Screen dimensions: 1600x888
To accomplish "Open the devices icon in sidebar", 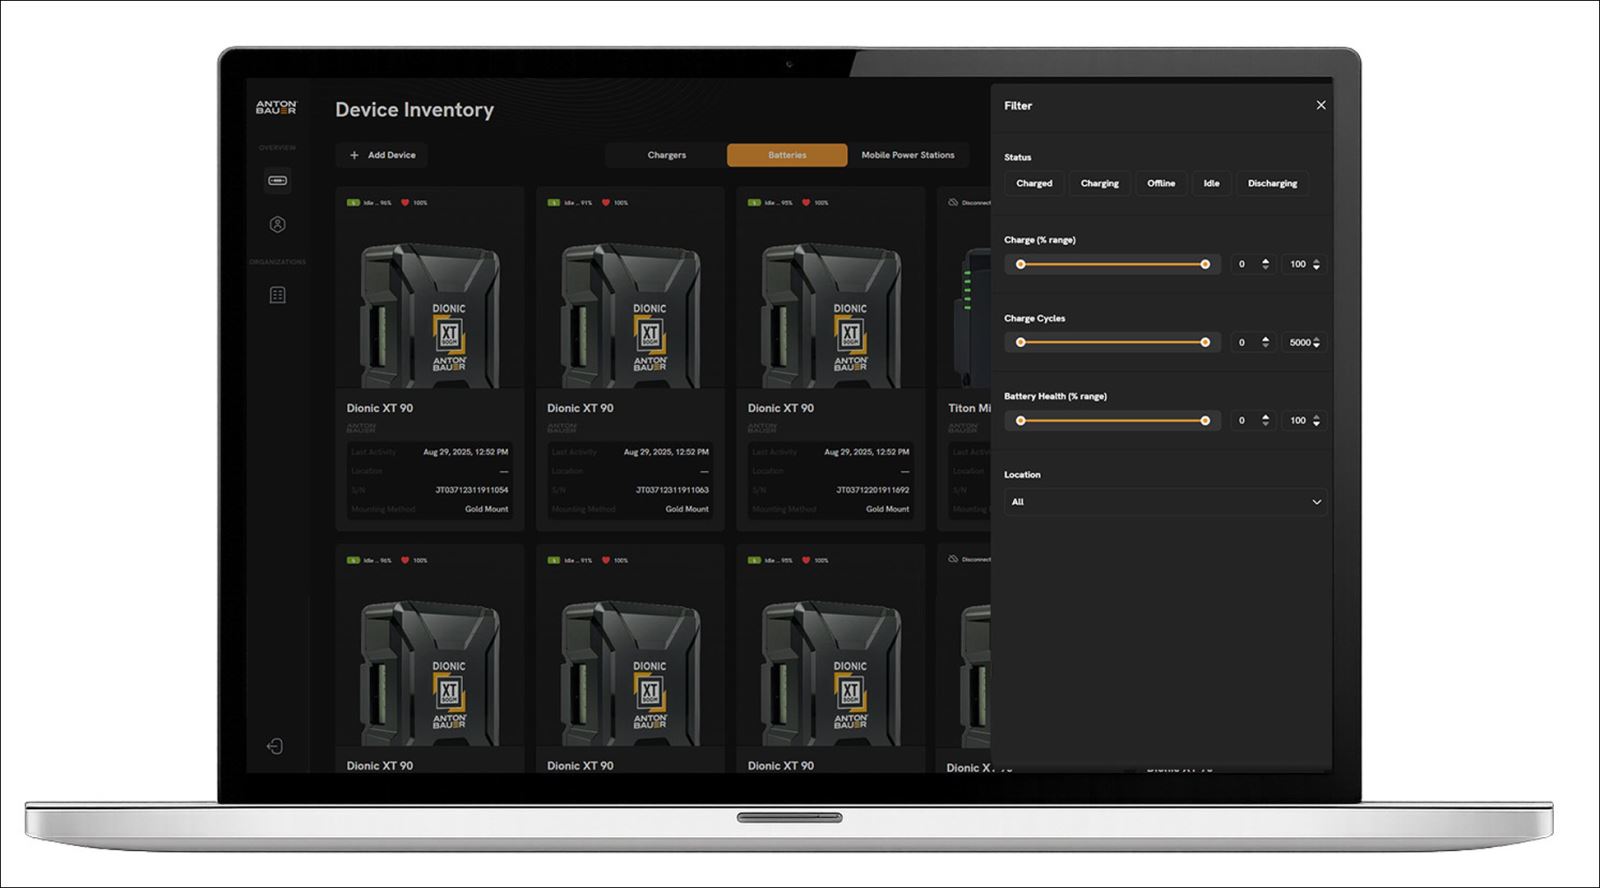I will pyautogui.click(x=277, y=181).
